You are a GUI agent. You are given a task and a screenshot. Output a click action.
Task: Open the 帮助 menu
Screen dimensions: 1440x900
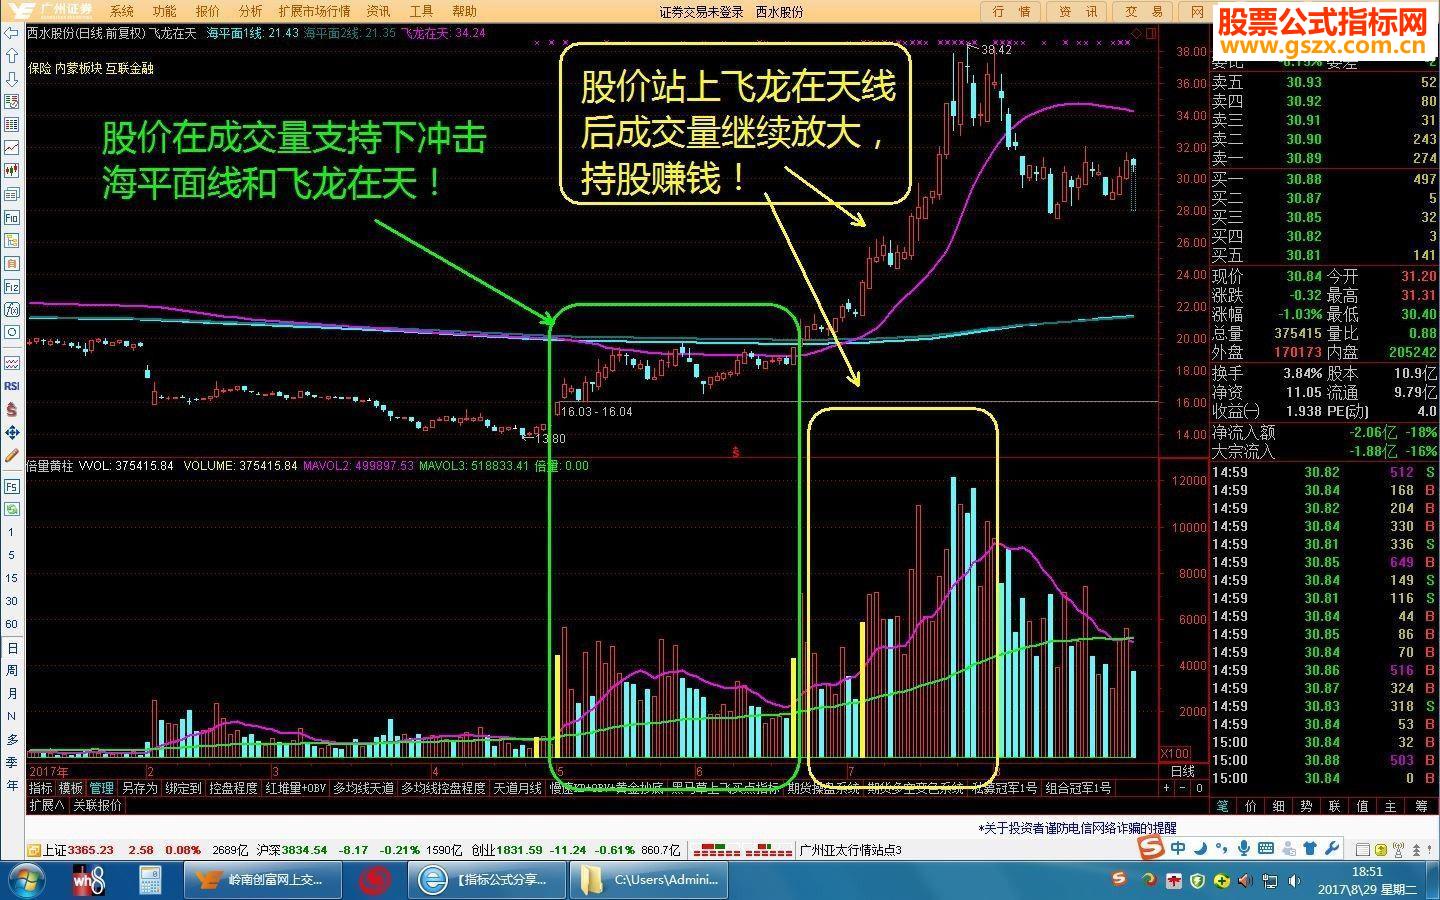pyautogui.click(x=464, y=11)
